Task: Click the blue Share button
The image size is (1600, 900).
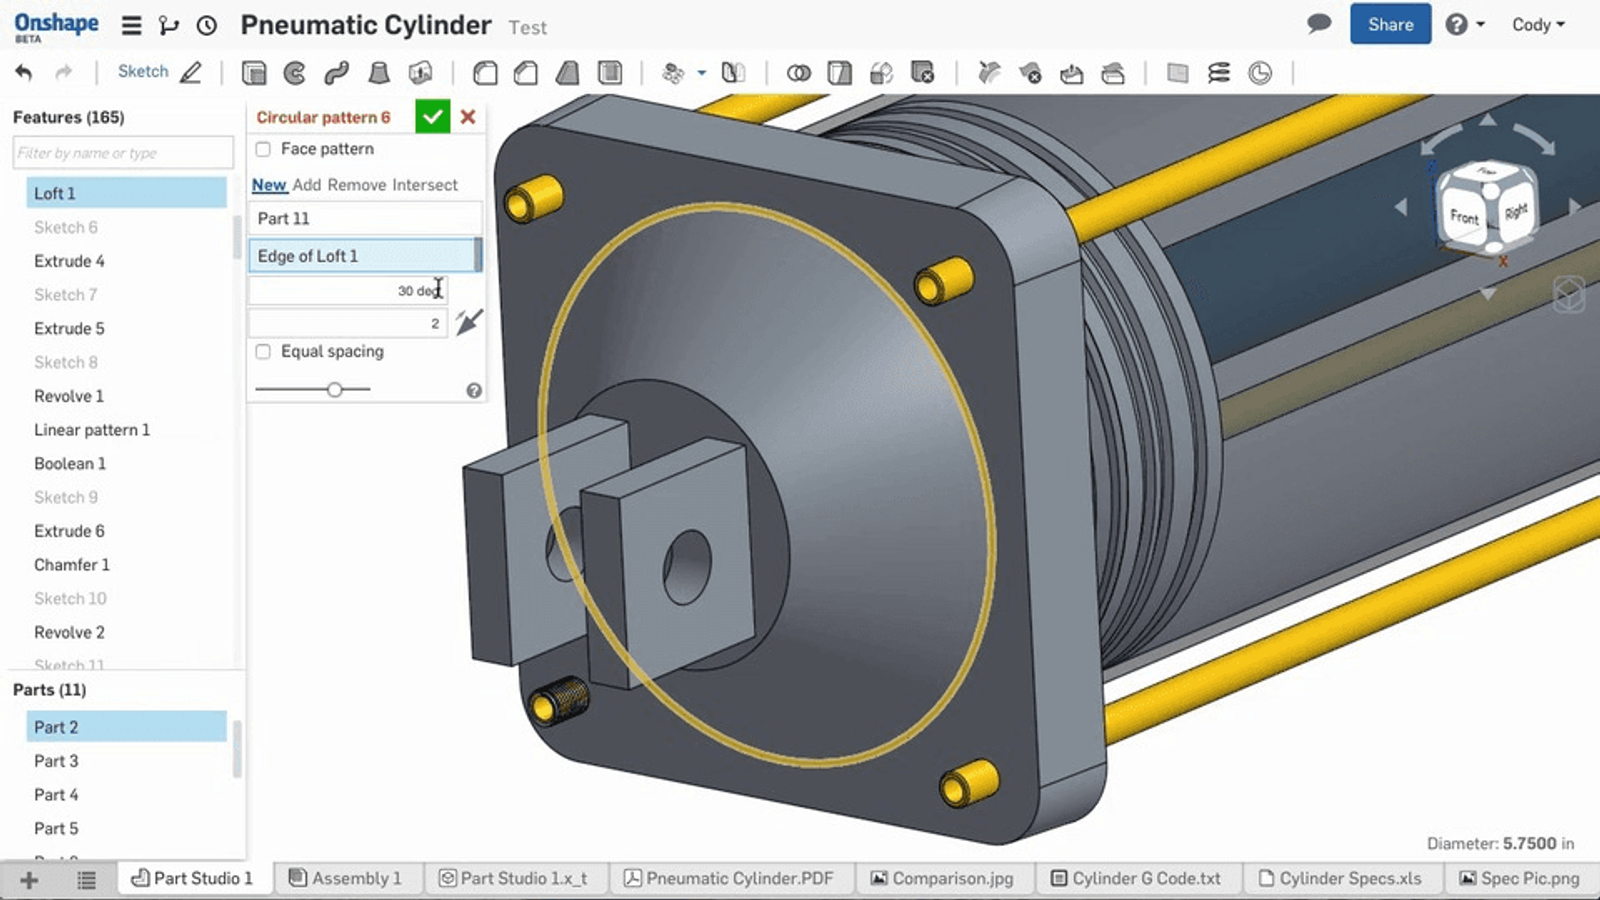Action: (x=1390, y=25)
